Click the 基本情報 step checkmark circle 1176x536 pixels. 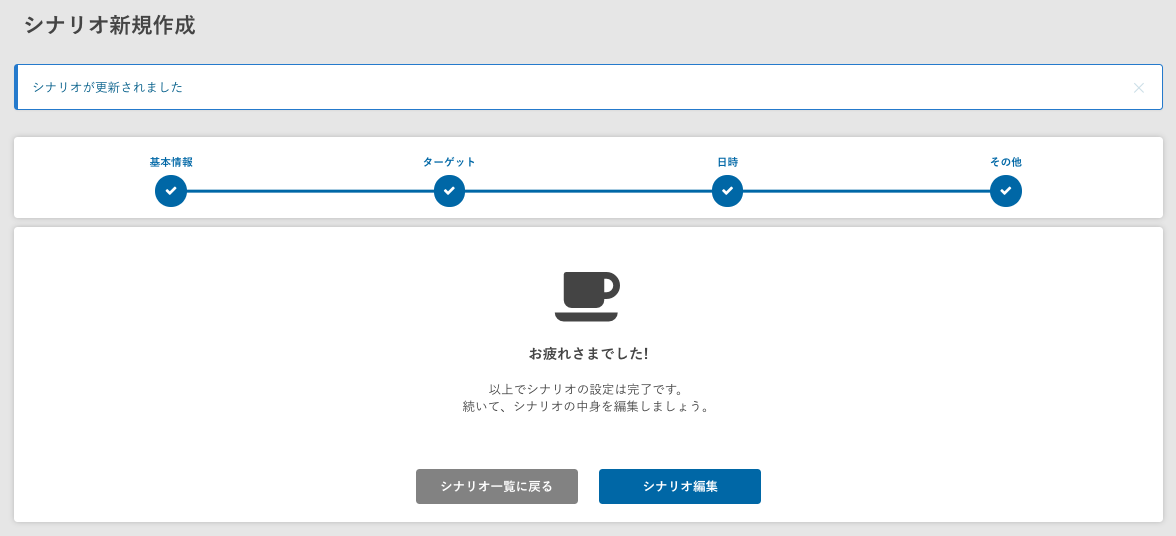click(x=171, y=191)
